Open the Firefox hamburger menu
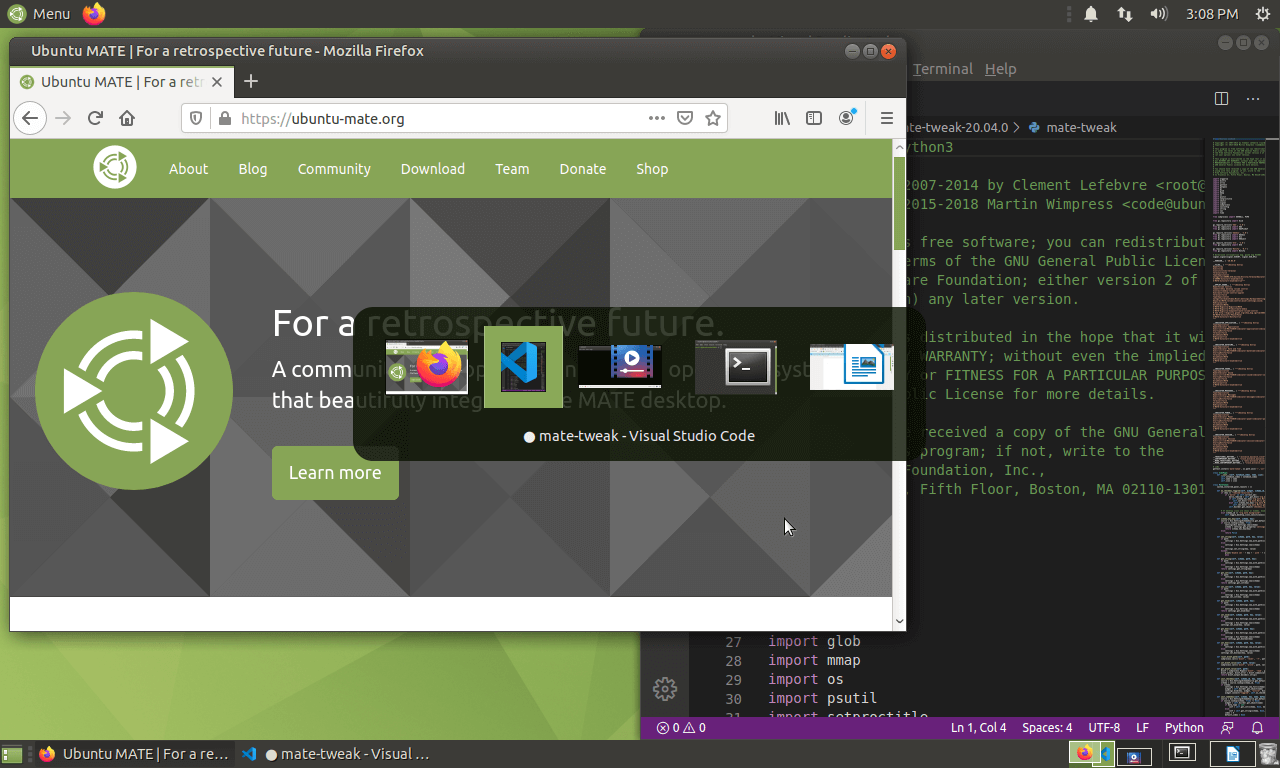Screen dimensions: 1280x768 [x=886, y=118]
